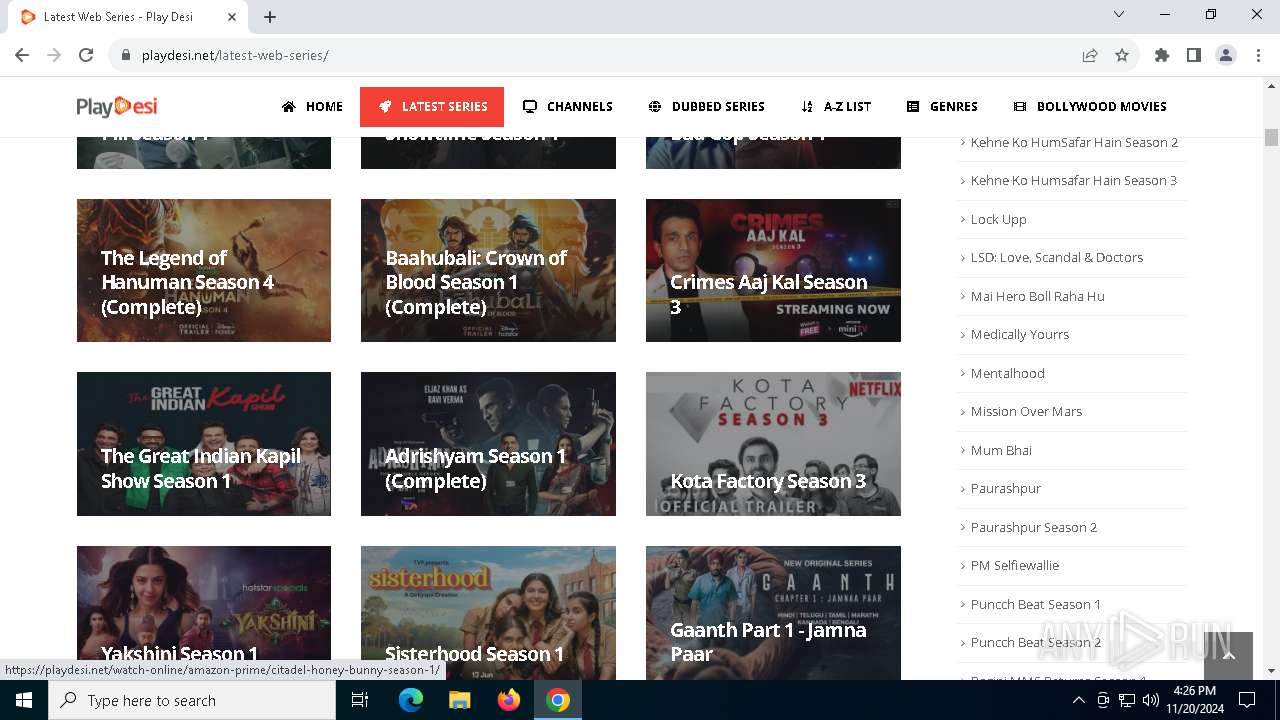Open the HOME menu item
This screenshot has height=720, width=1280.
pyautogui.click(x=312, y=106)
